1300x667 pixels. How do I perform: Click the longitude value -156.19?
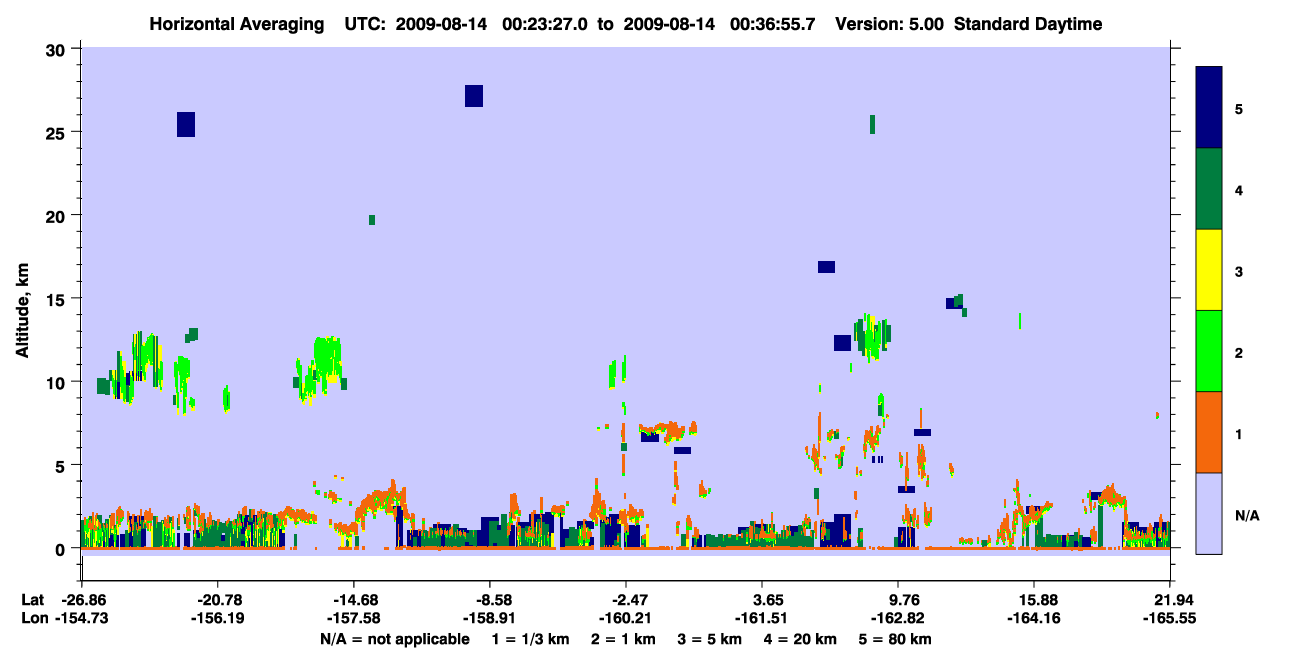tap(217, 619)
